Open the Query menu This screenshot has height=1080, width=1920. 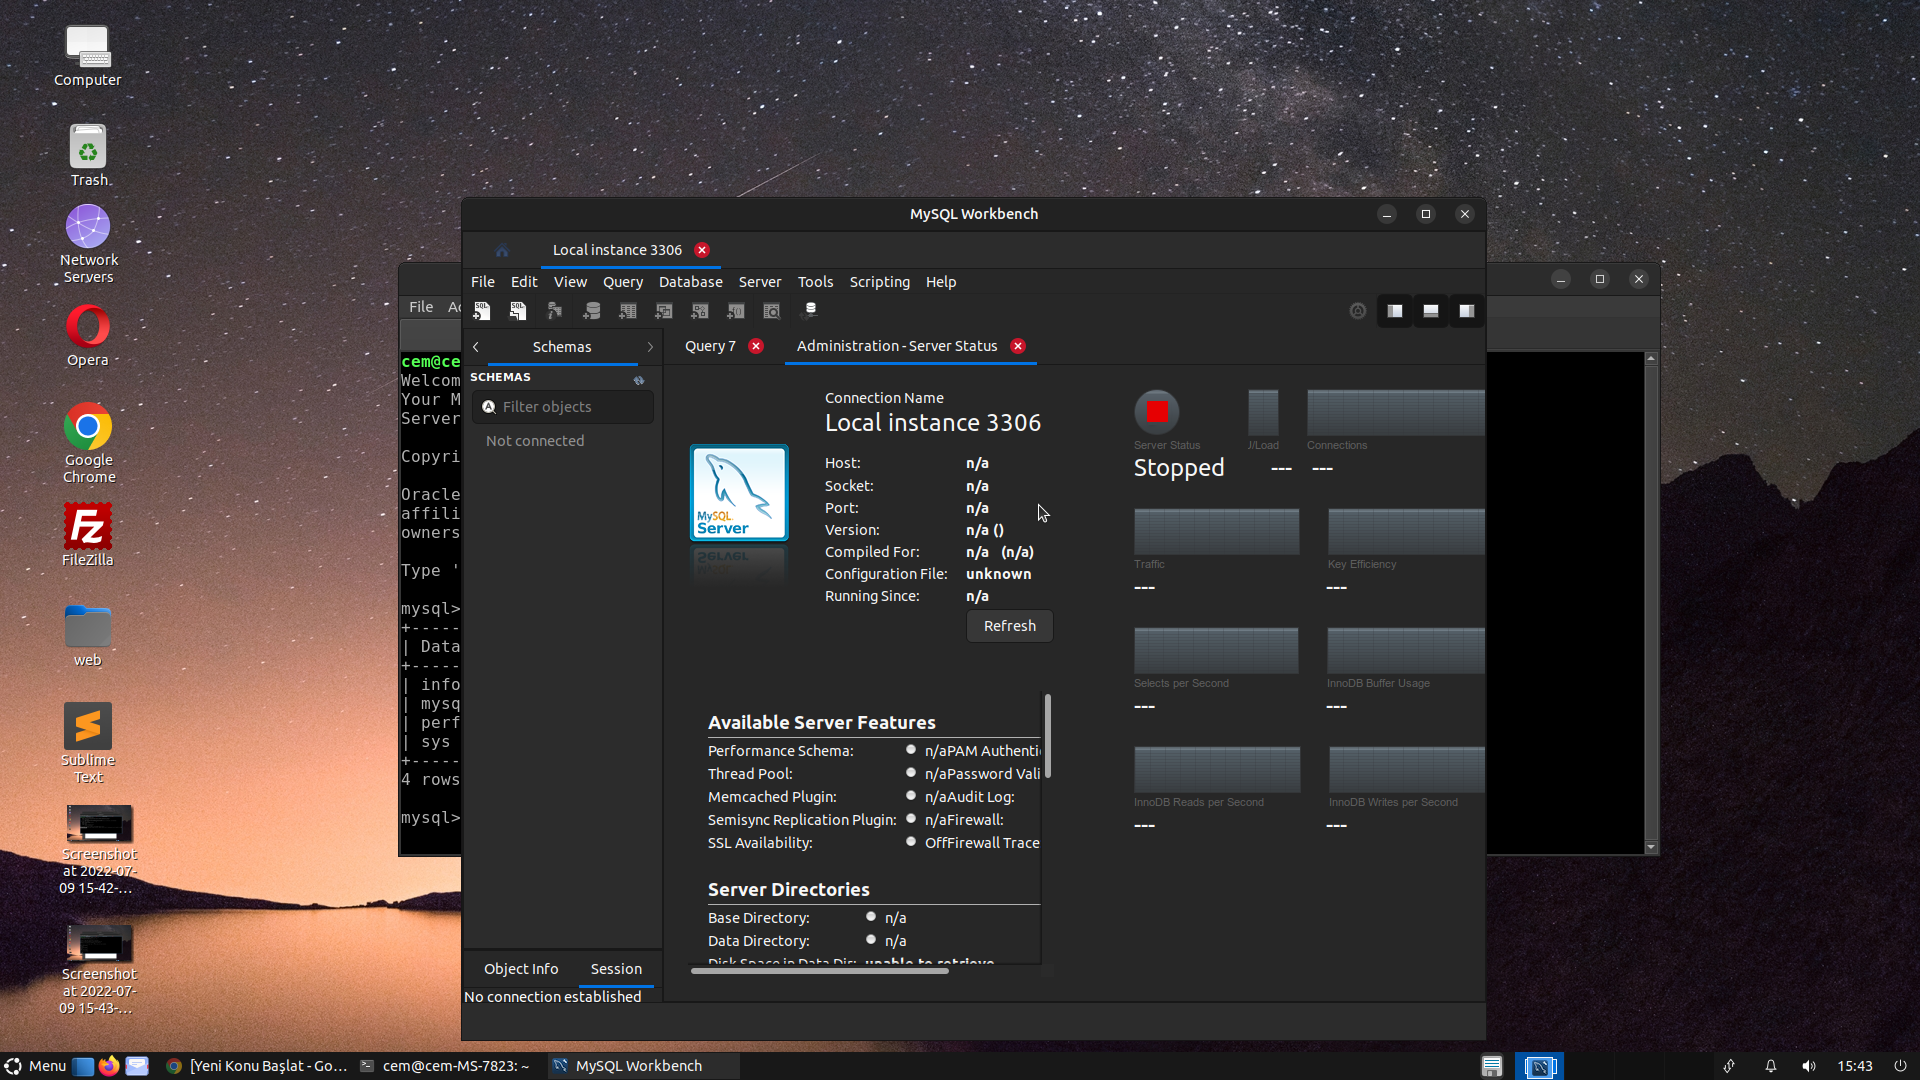(622, 281)
